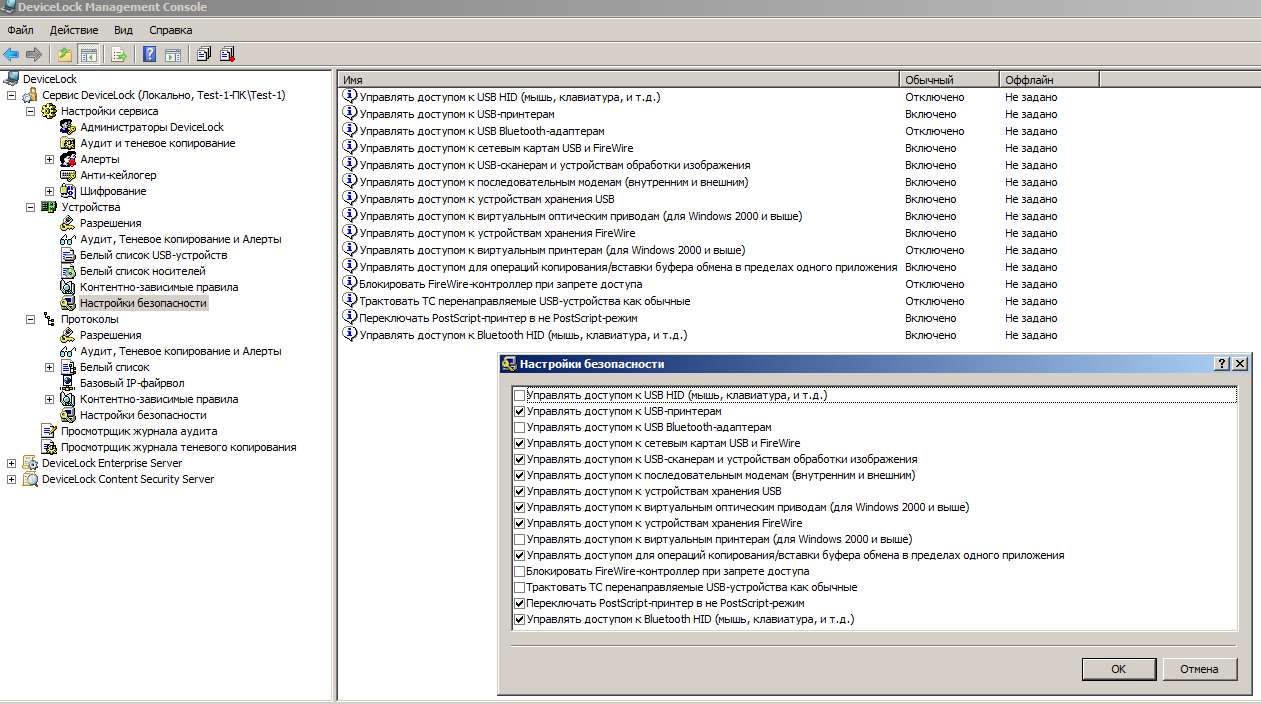
Task: Expand the Алерты tree node
Action: 49,160
